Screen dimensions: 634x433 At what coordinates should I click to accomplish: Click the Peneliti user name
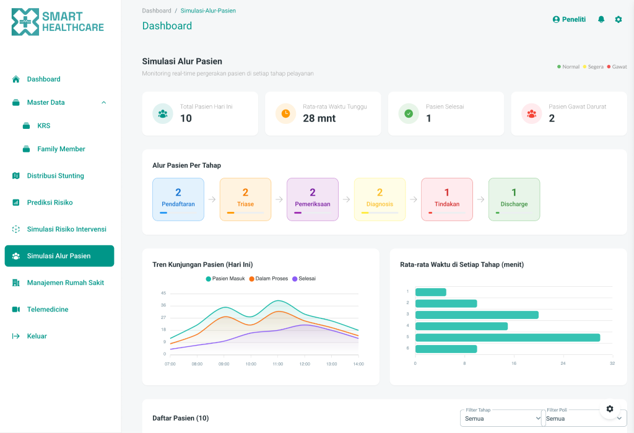574,19
